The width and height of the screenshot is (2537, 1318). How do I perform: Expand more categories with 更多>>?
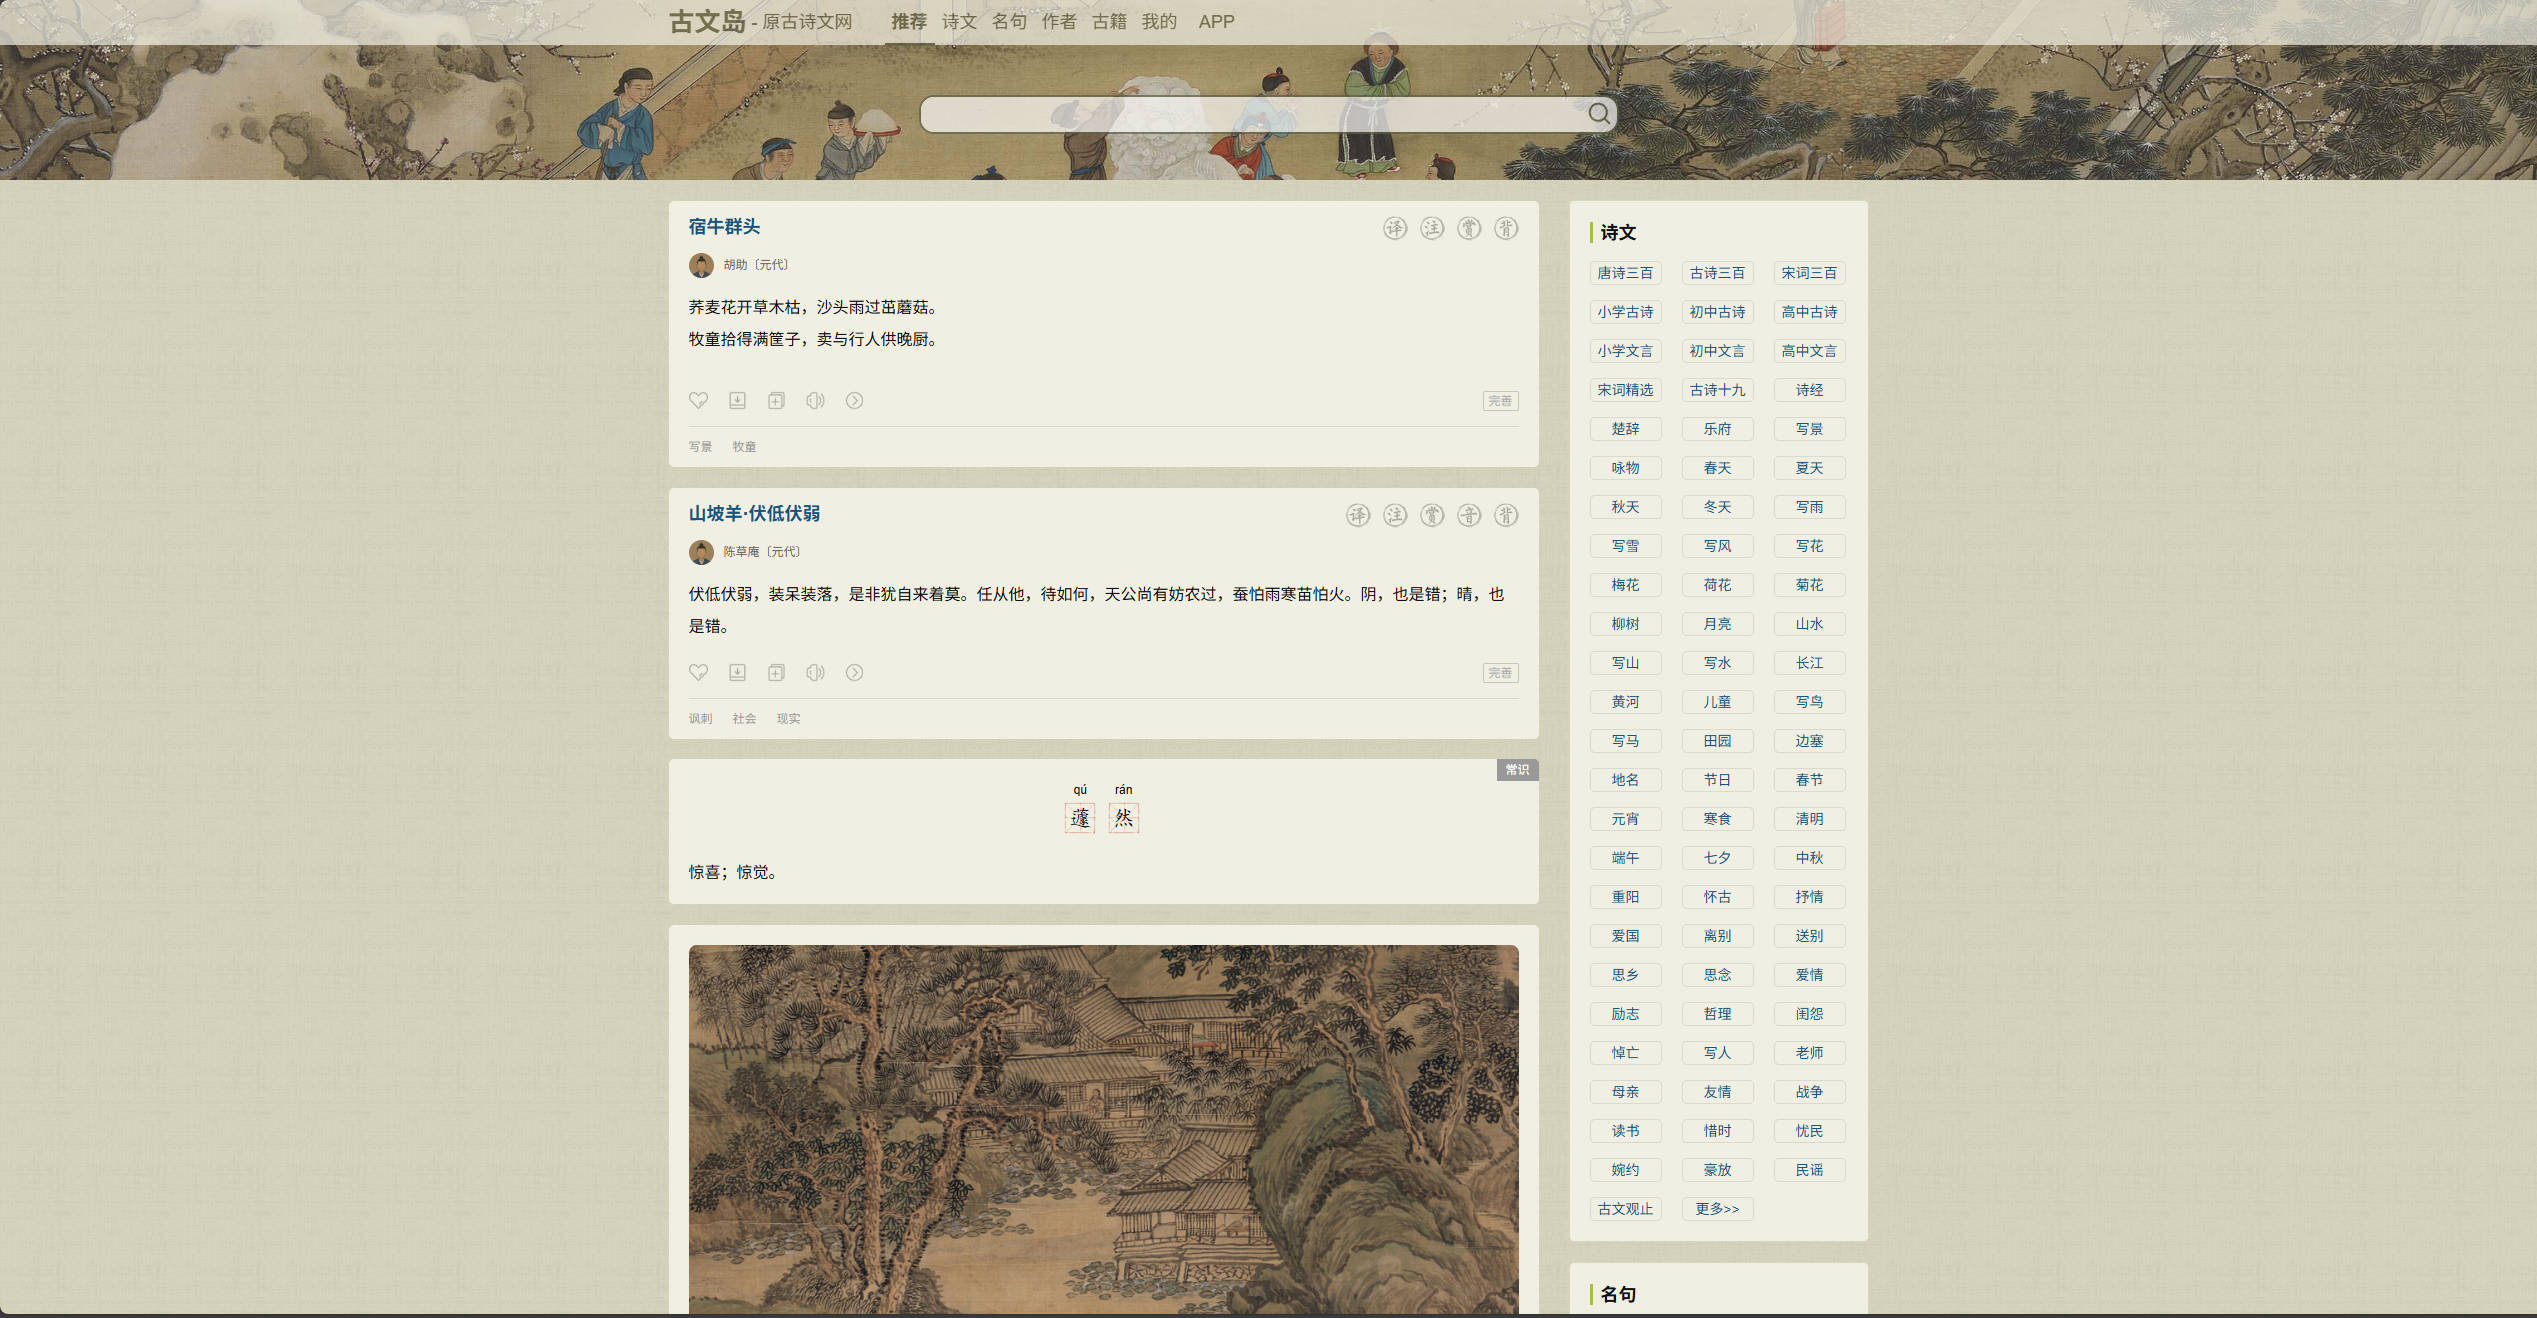click(x=1716, y=1209)
